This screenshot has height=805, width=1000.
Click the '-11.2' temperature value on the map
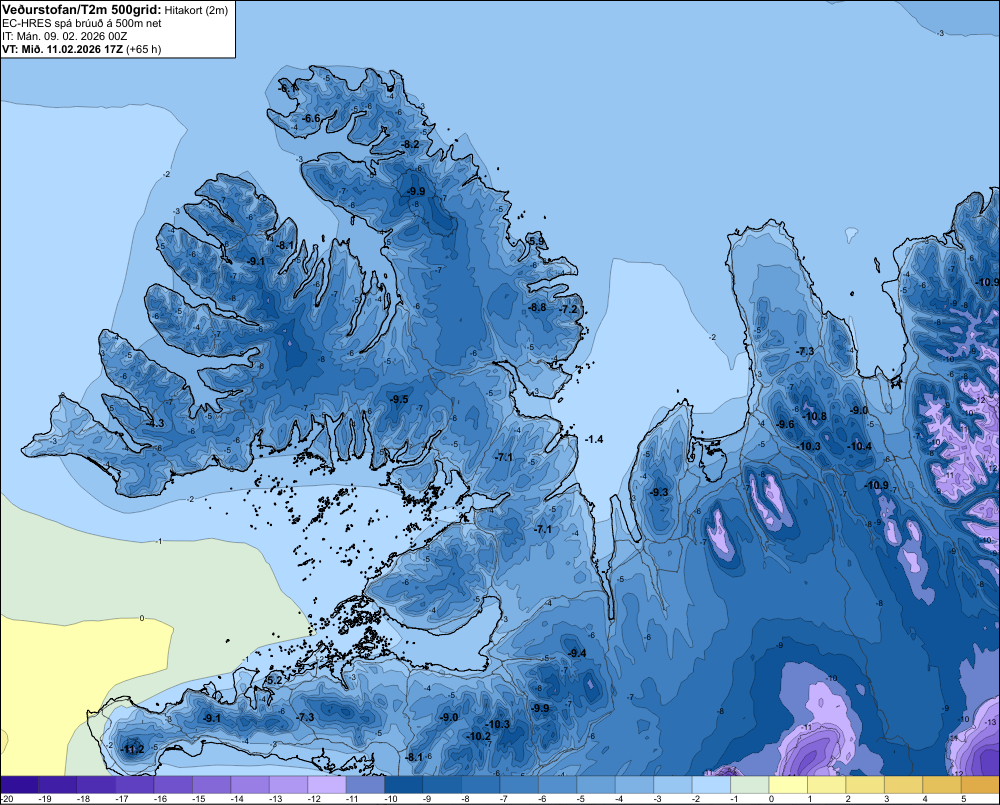tap(133, 750)
